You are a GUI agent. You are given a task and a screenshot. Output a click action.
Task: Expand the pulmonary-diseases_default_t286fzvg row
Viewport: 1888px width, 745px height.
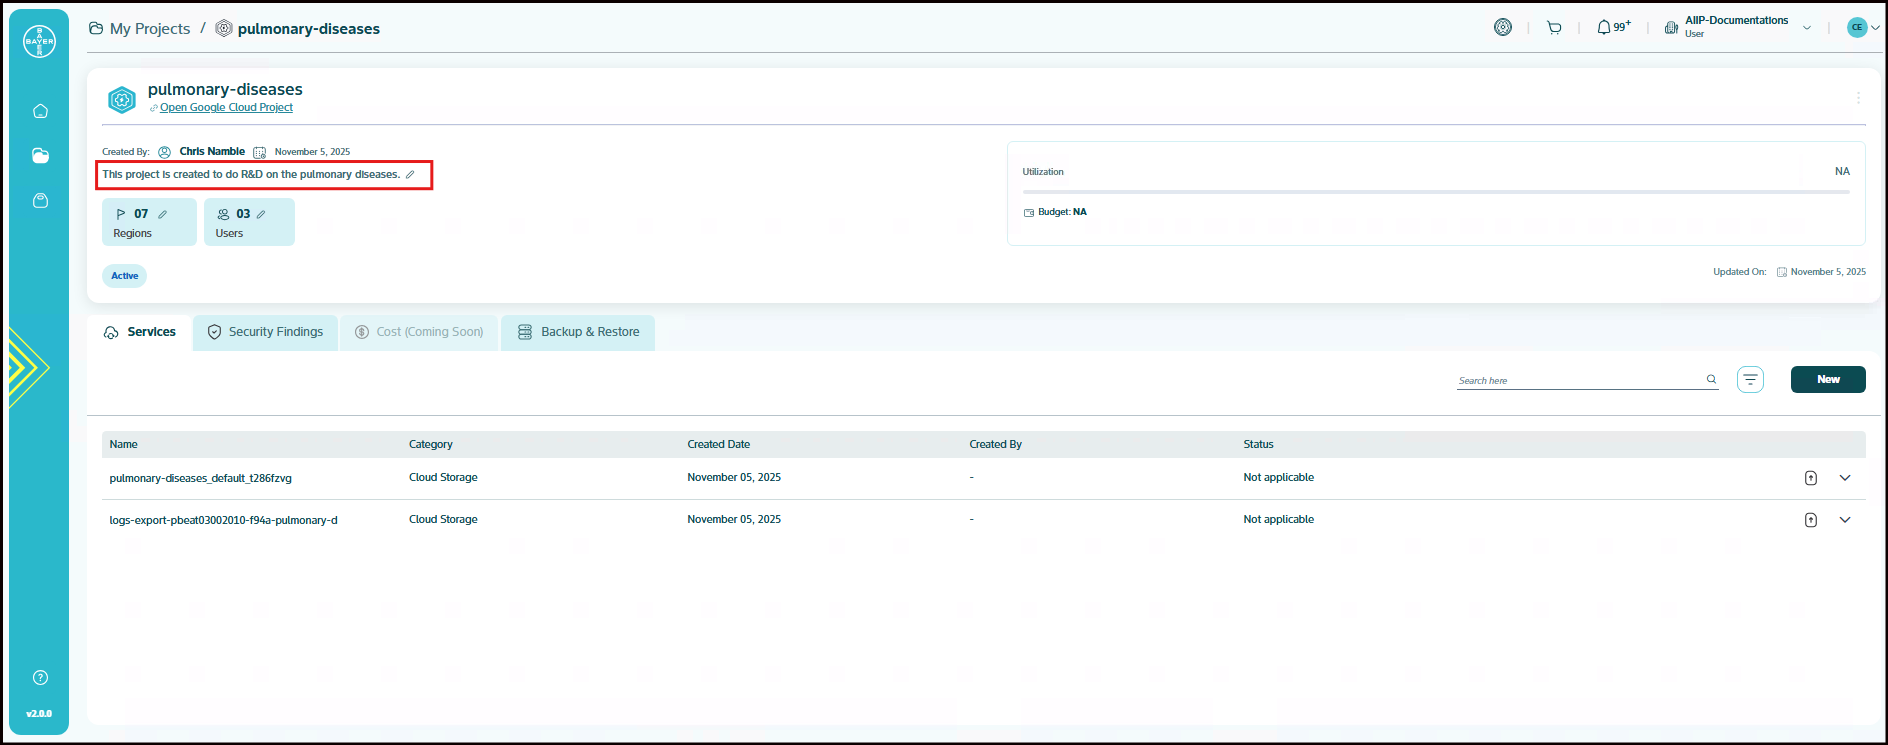1845,478
